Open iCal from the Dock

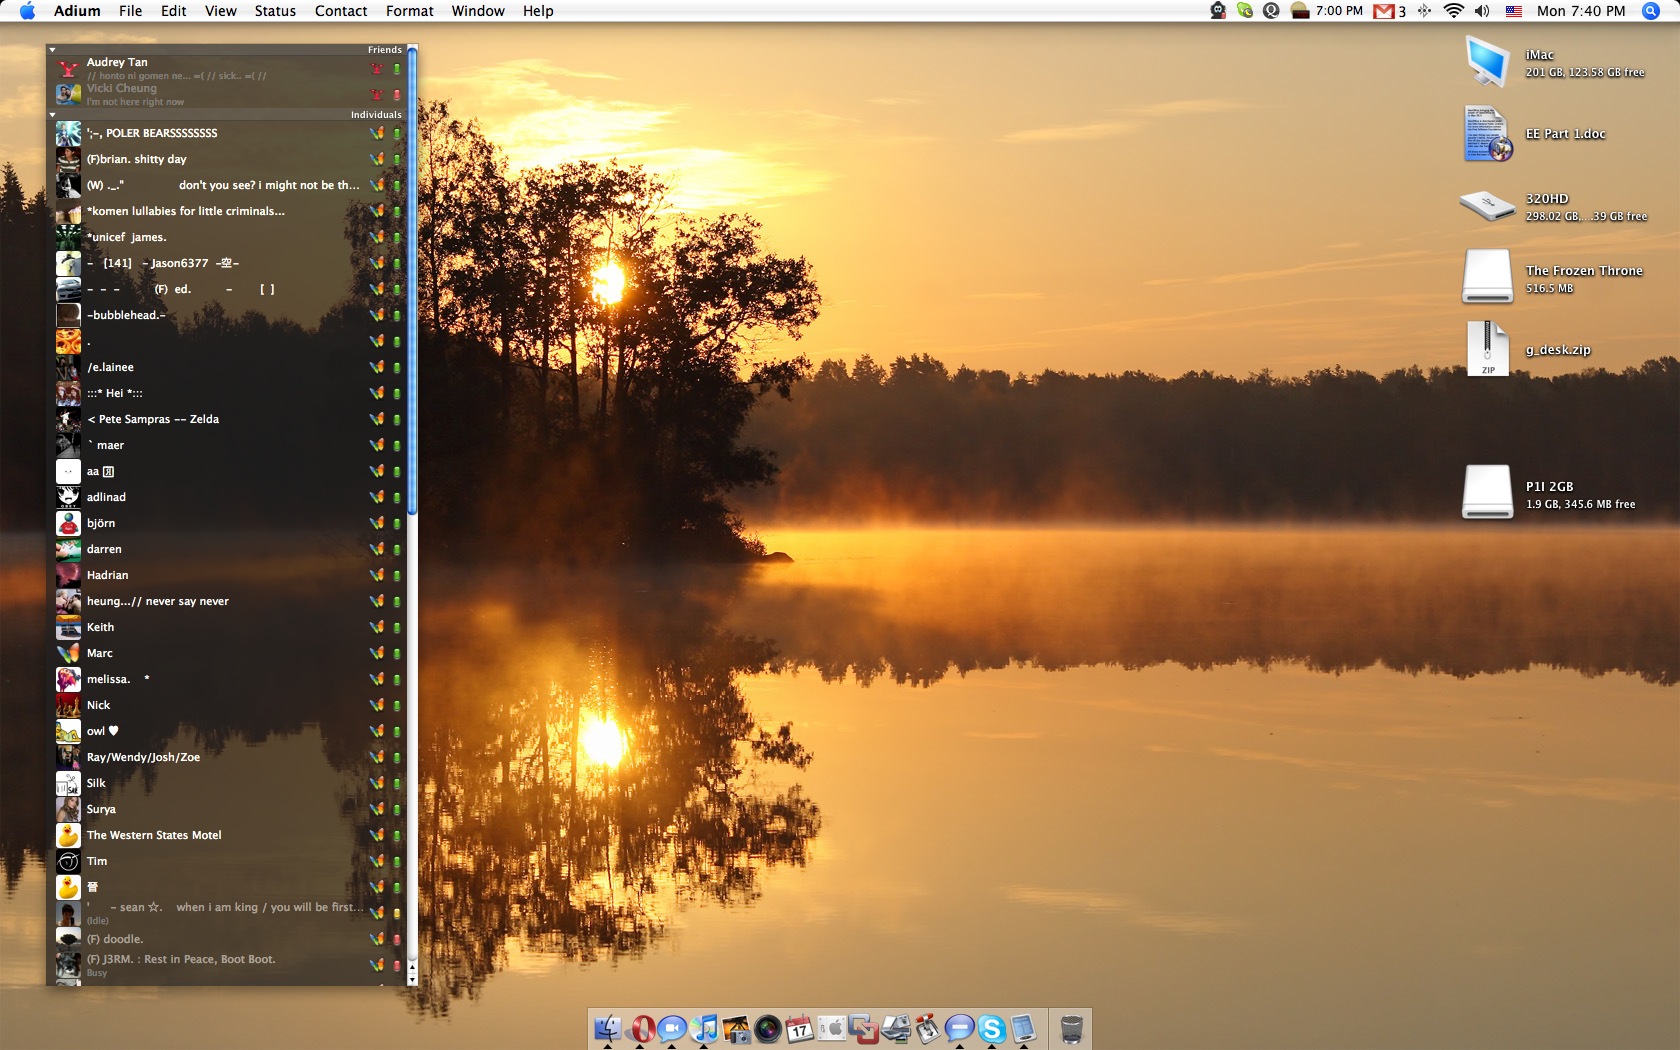point(800,1028)
